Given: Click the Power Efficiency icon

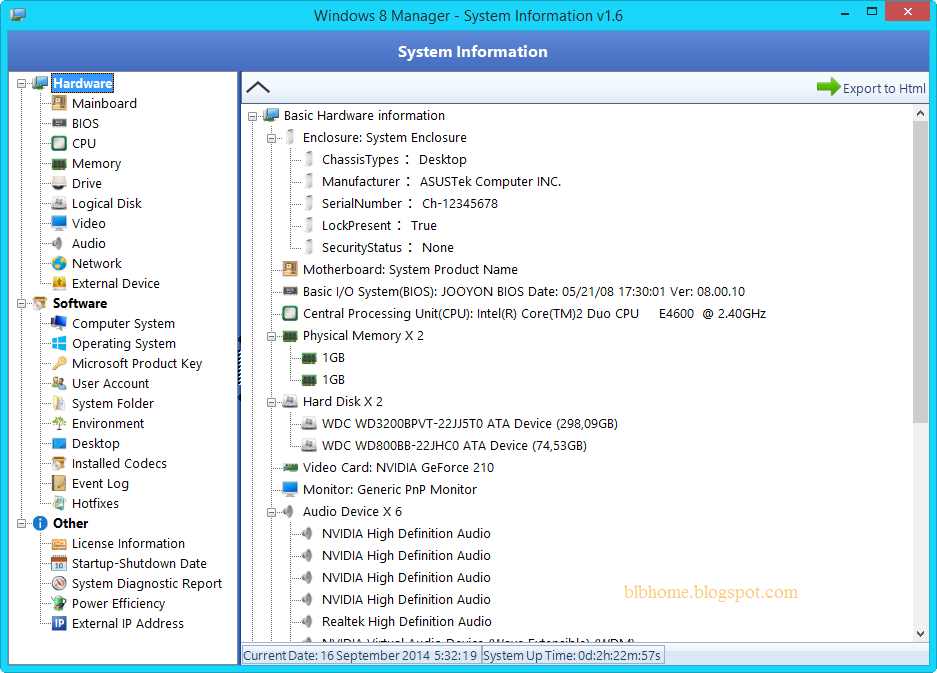Looking at the screenshot, I should (59, 603).
